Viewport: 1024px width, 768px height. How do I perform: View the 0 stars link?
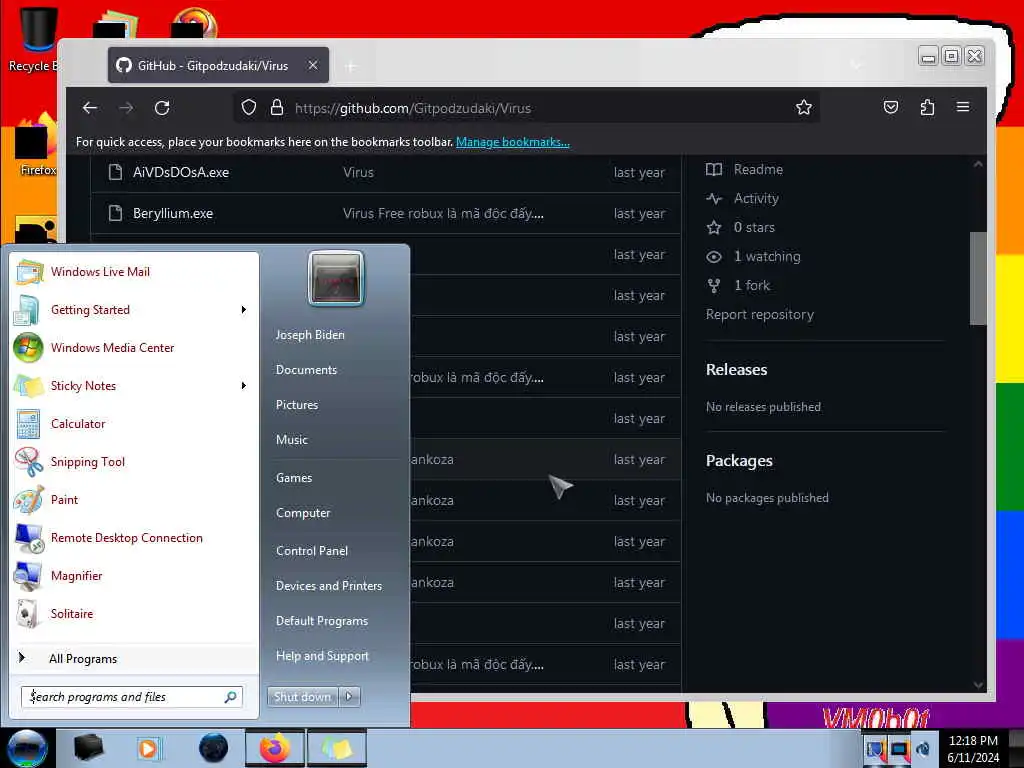754,227
